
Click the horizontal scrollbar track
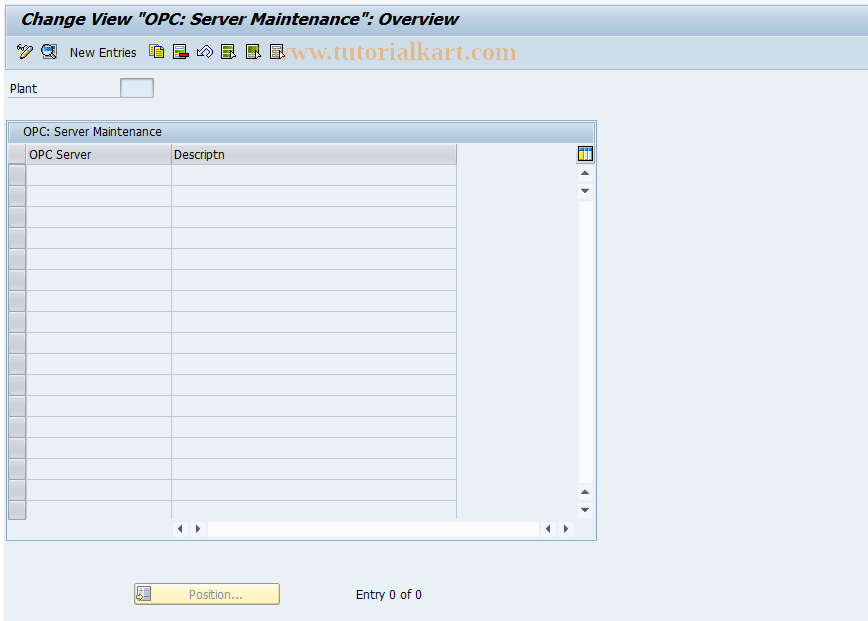[x=373, y=529]
